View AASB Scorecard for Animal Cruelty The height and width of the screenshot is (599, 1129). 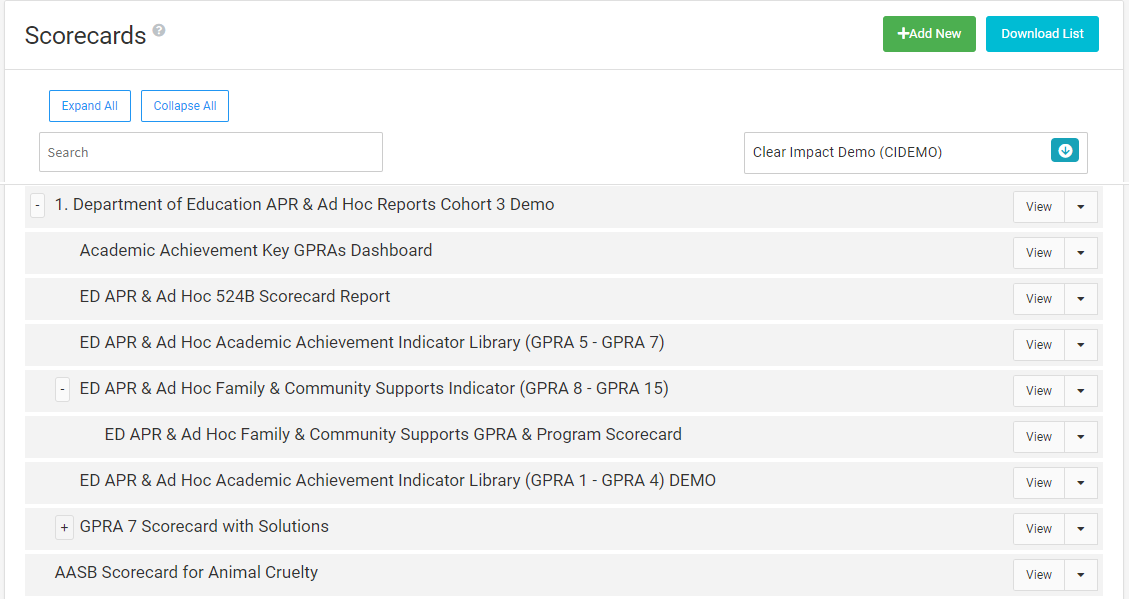click(x=1038, y=575)
